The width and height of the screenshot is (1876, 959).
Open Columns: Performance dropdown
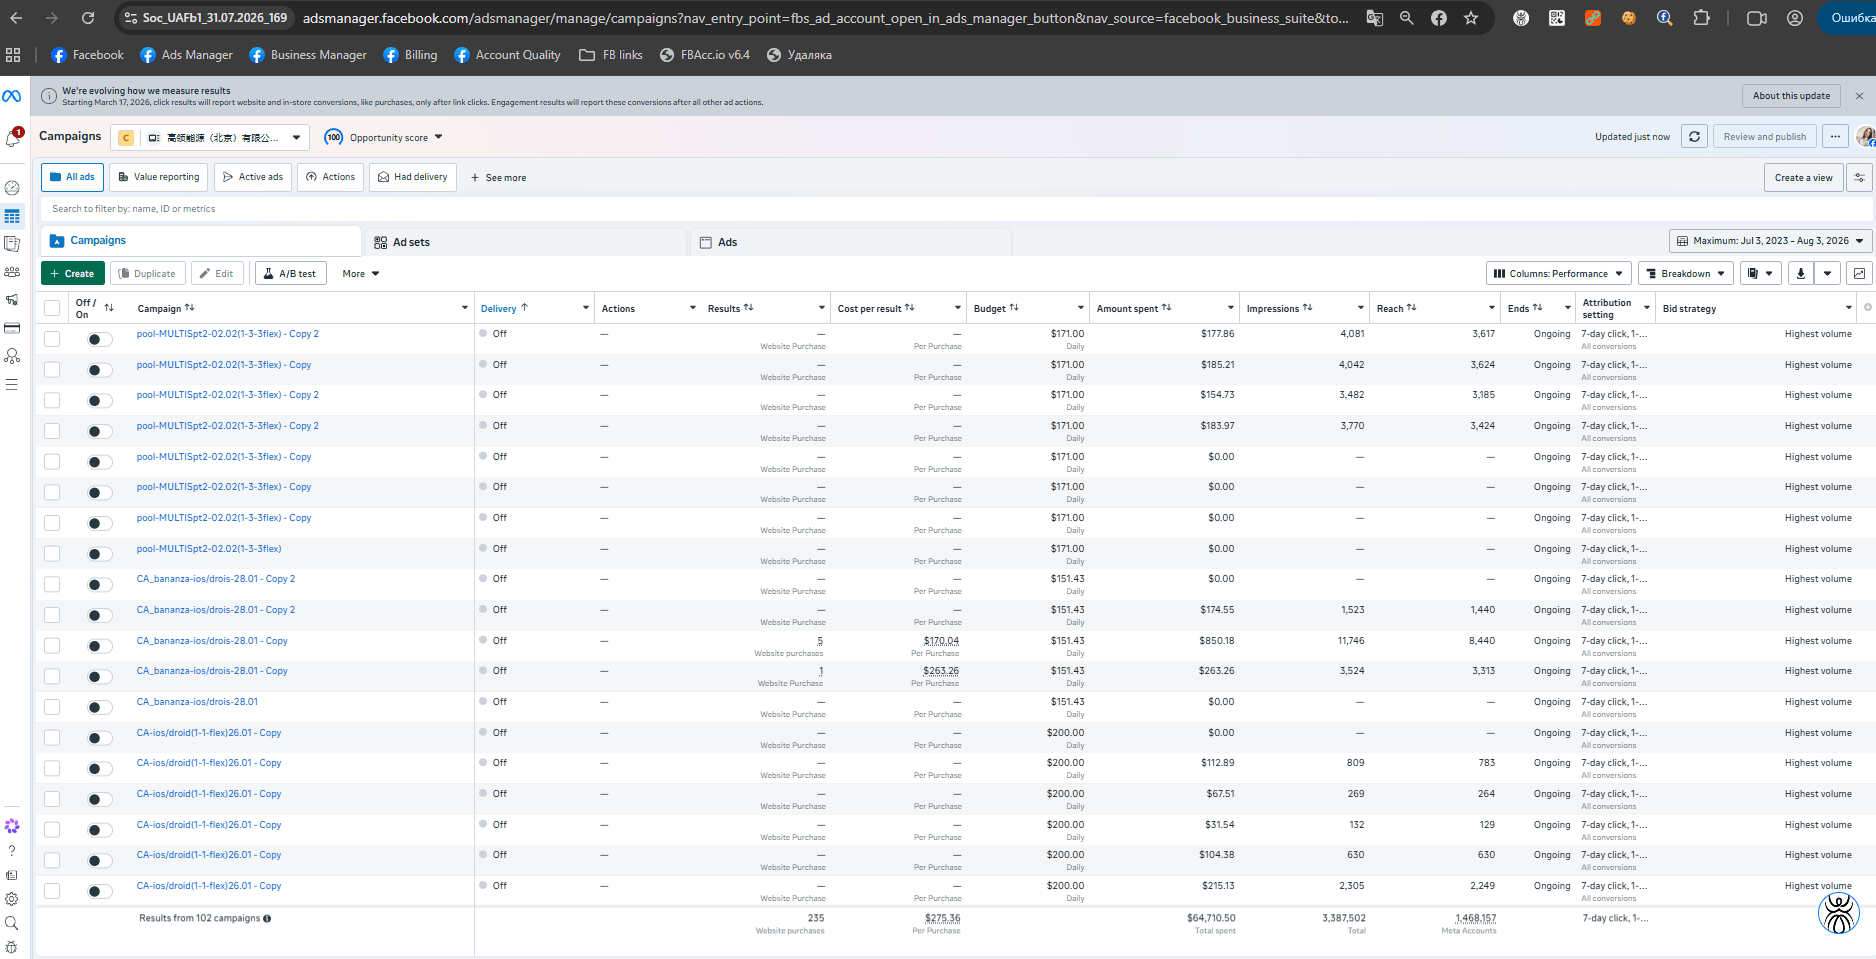tap(1558, 273)
